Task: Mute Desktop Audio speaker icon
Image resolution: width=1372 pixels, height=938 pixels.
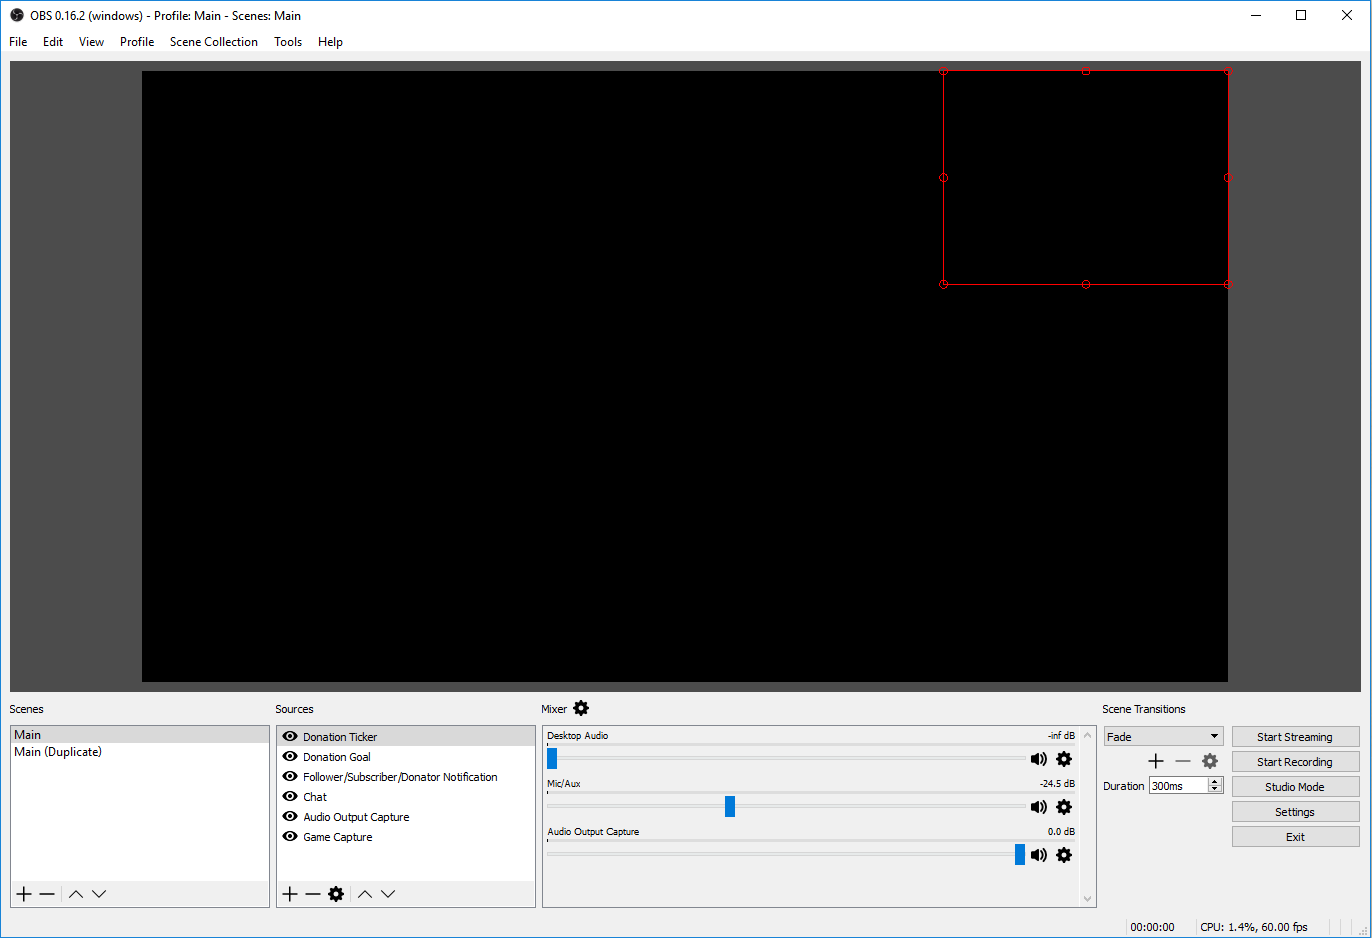Action: [1039, 759]
